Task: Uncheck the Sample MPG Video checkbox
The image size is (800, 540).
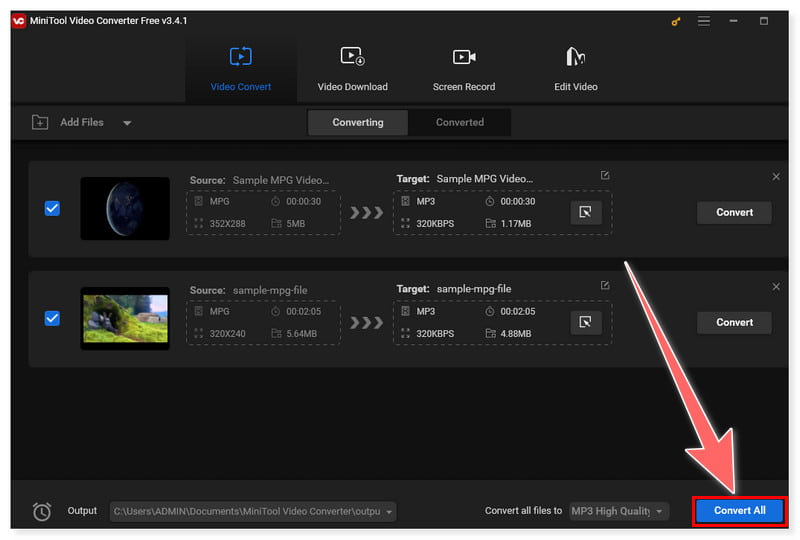Action: pyautogui.click(x=53, y=208)
